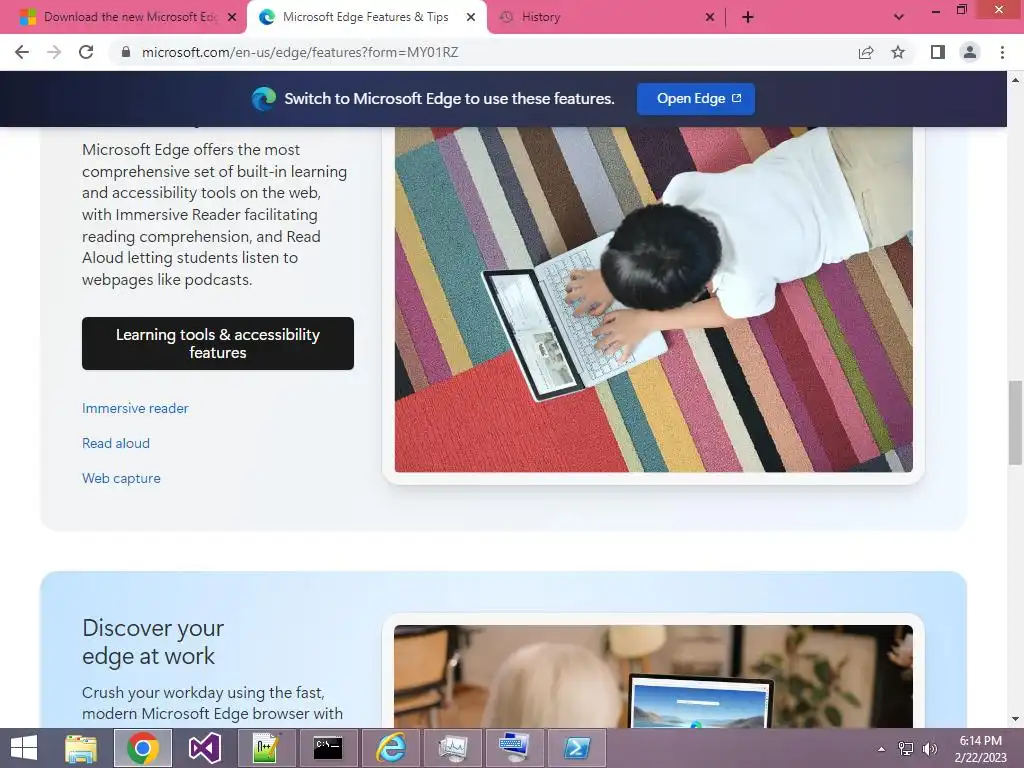Click the forward navigation arrow
The image size is (1024, 768).
point(54,52)
